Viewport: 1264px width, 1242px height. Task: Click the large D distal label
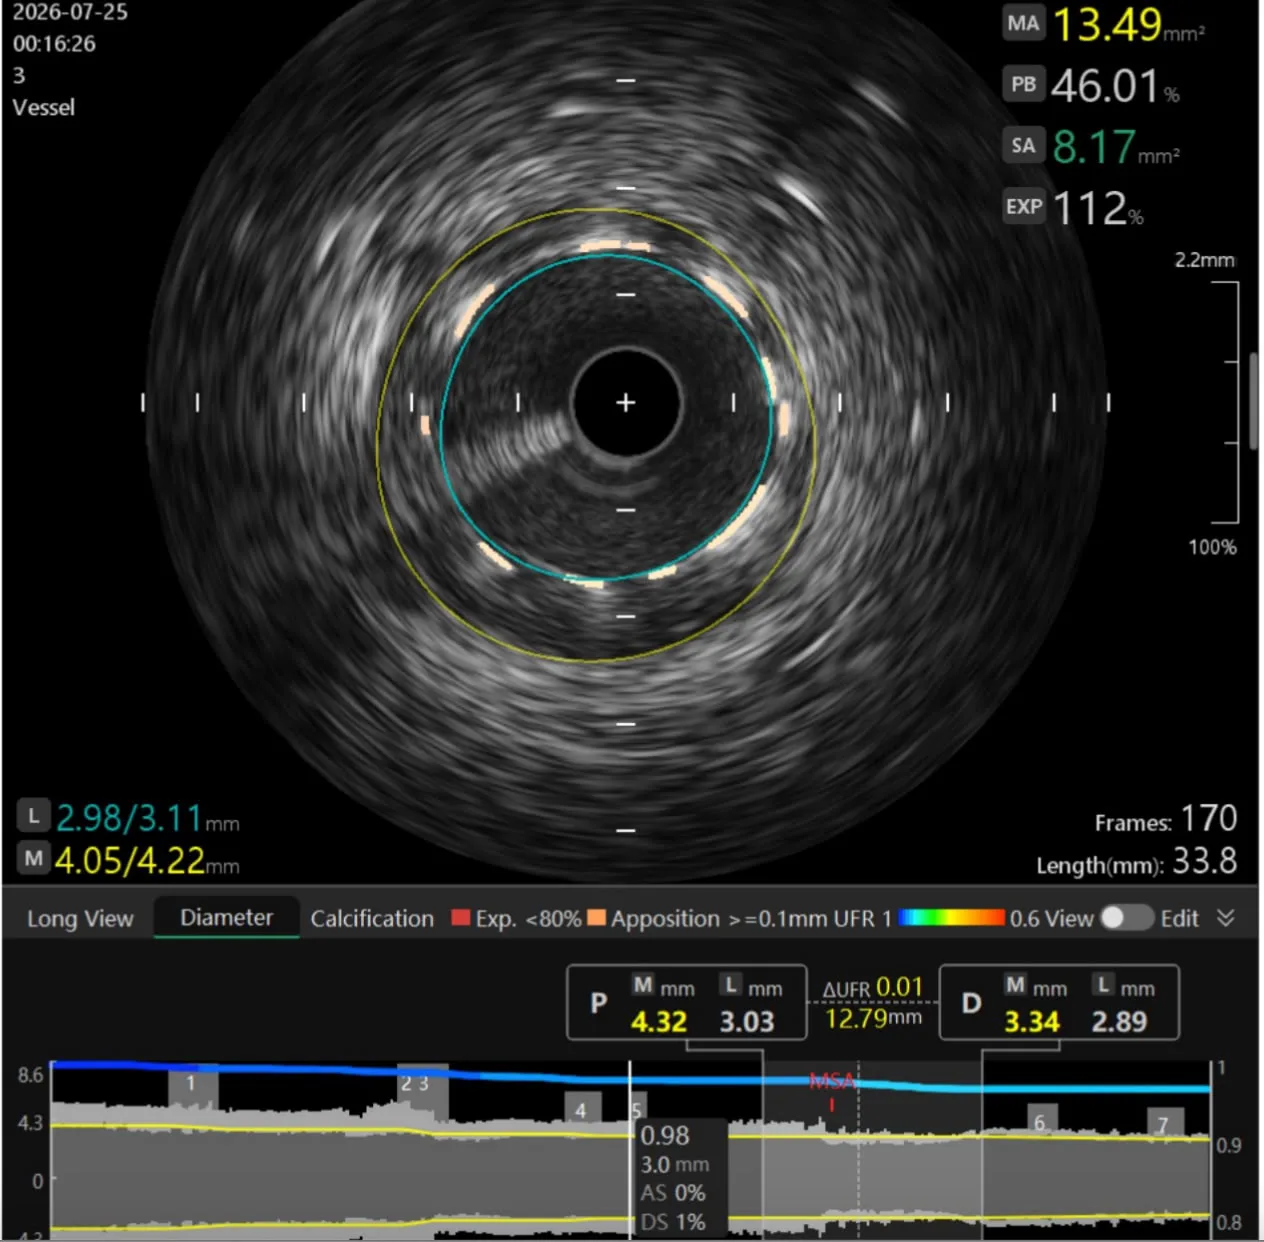pyautogui.click(x=971, y=1003)
